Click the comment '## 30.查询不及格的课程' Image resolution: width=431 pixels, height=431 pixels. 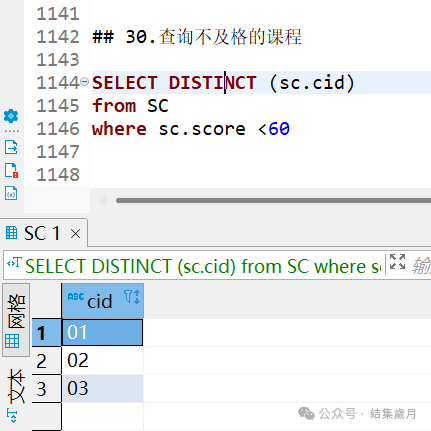point(197,37)
